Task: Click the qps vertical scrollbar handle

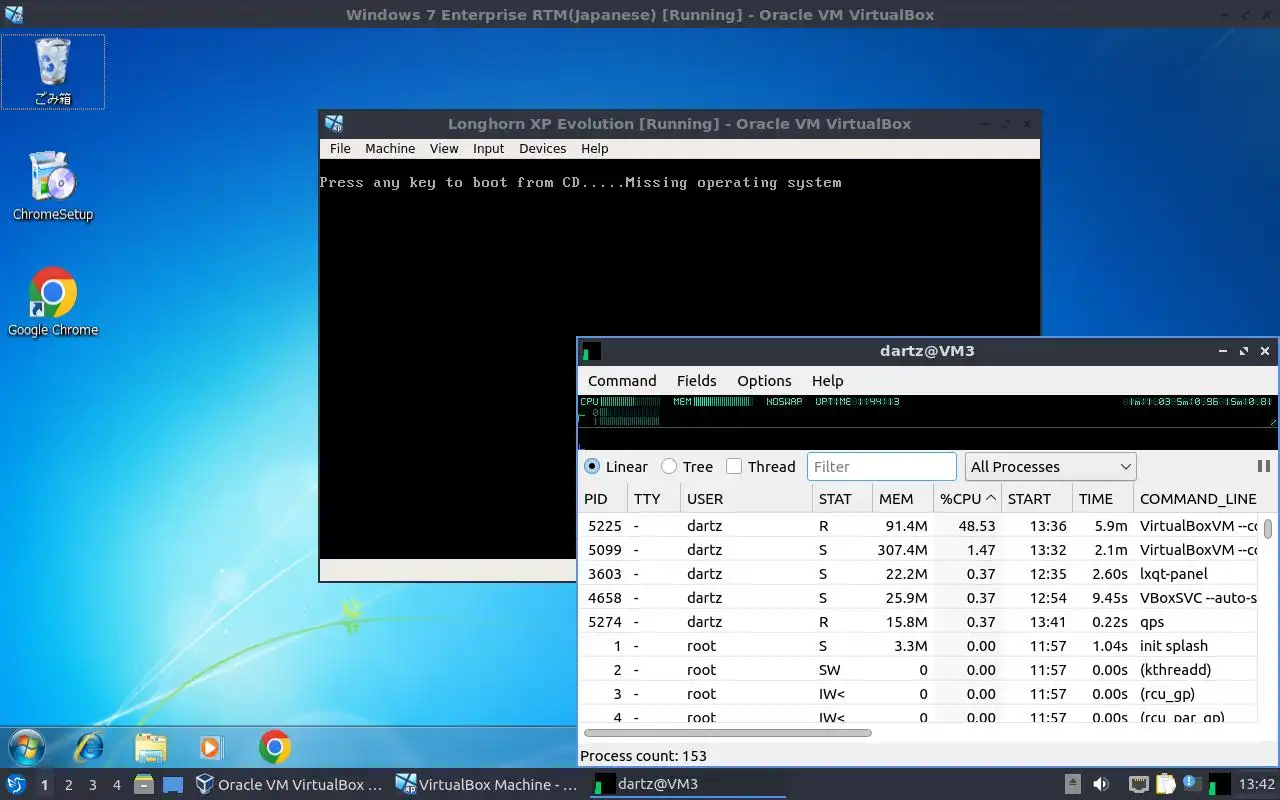Action: pos(1268,528)
